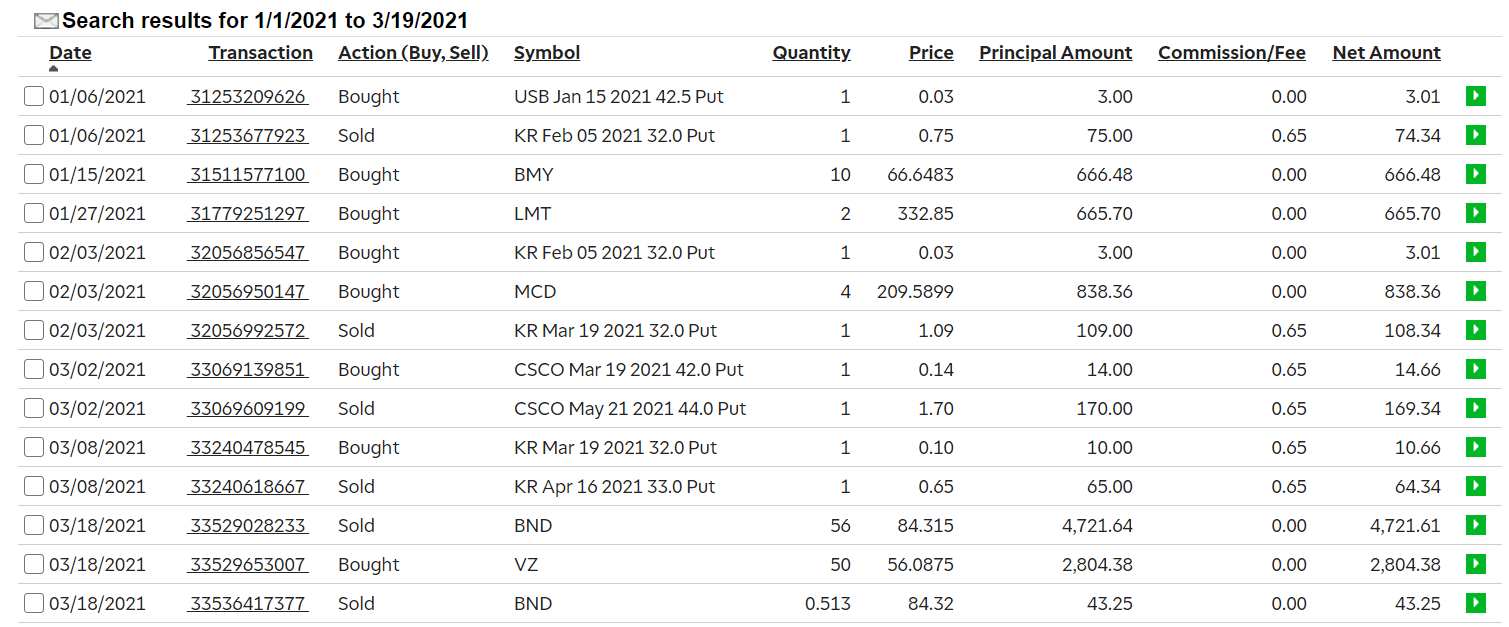
Task: Sort by the Symbol column header
Action: tap(546, 53)
